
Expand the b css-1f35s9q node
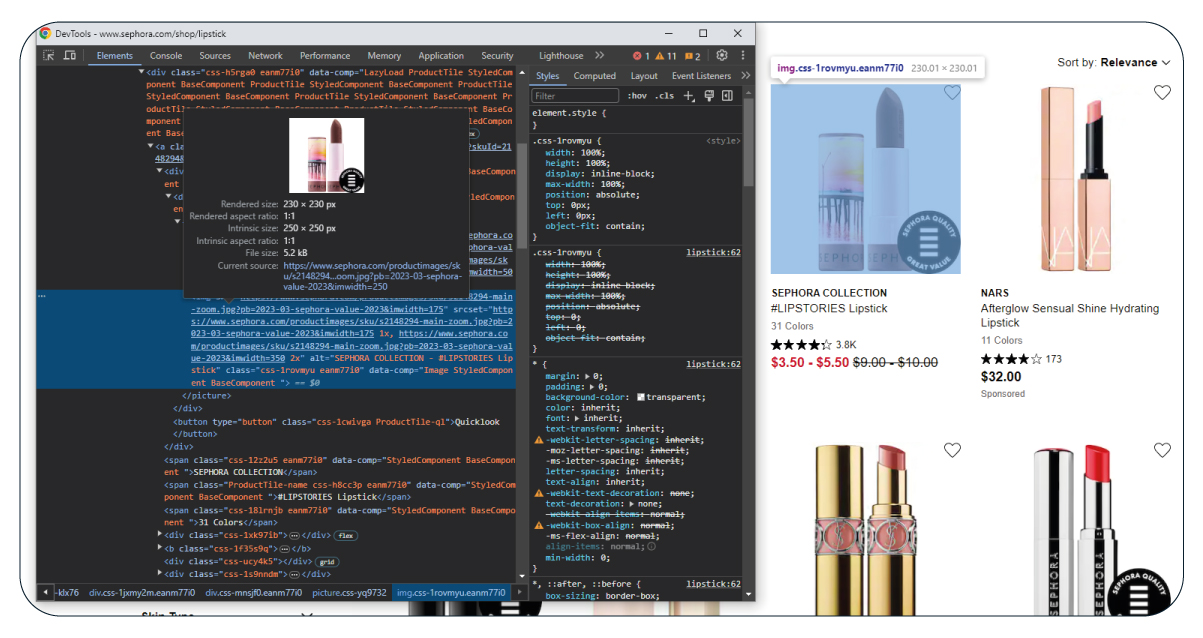click(x=160, y=548)
